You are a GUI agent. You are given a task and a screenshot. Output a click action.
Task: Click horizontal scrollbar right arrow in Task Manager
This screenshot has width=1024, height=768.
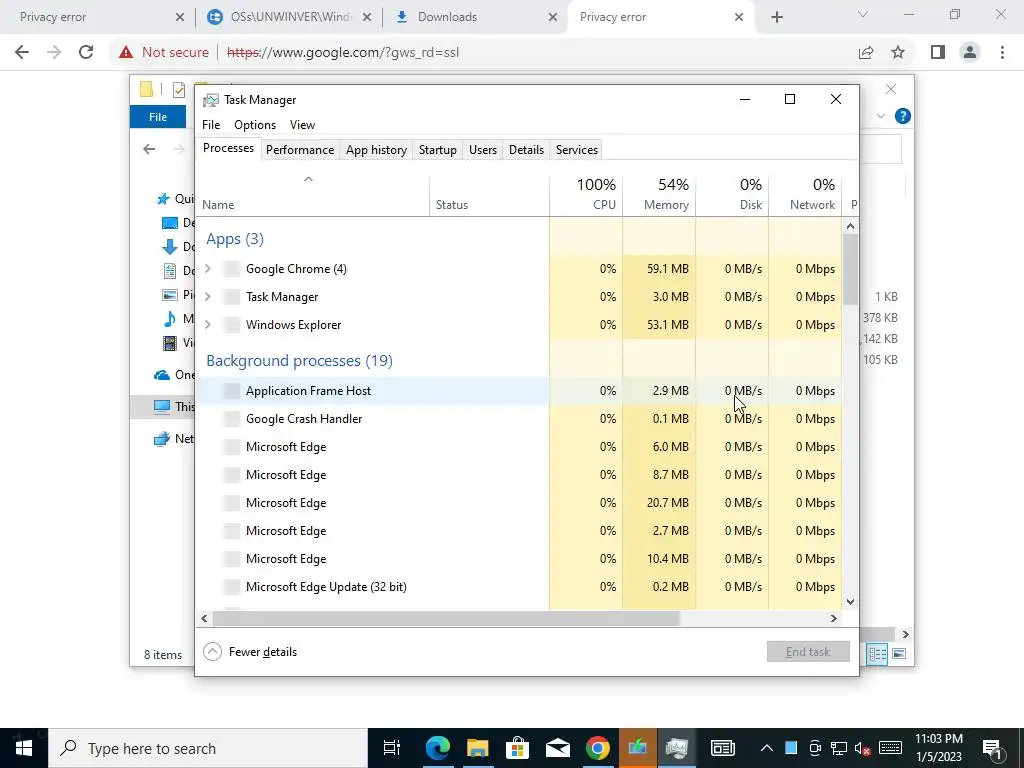pyautogui.click(x=833, y=618)
